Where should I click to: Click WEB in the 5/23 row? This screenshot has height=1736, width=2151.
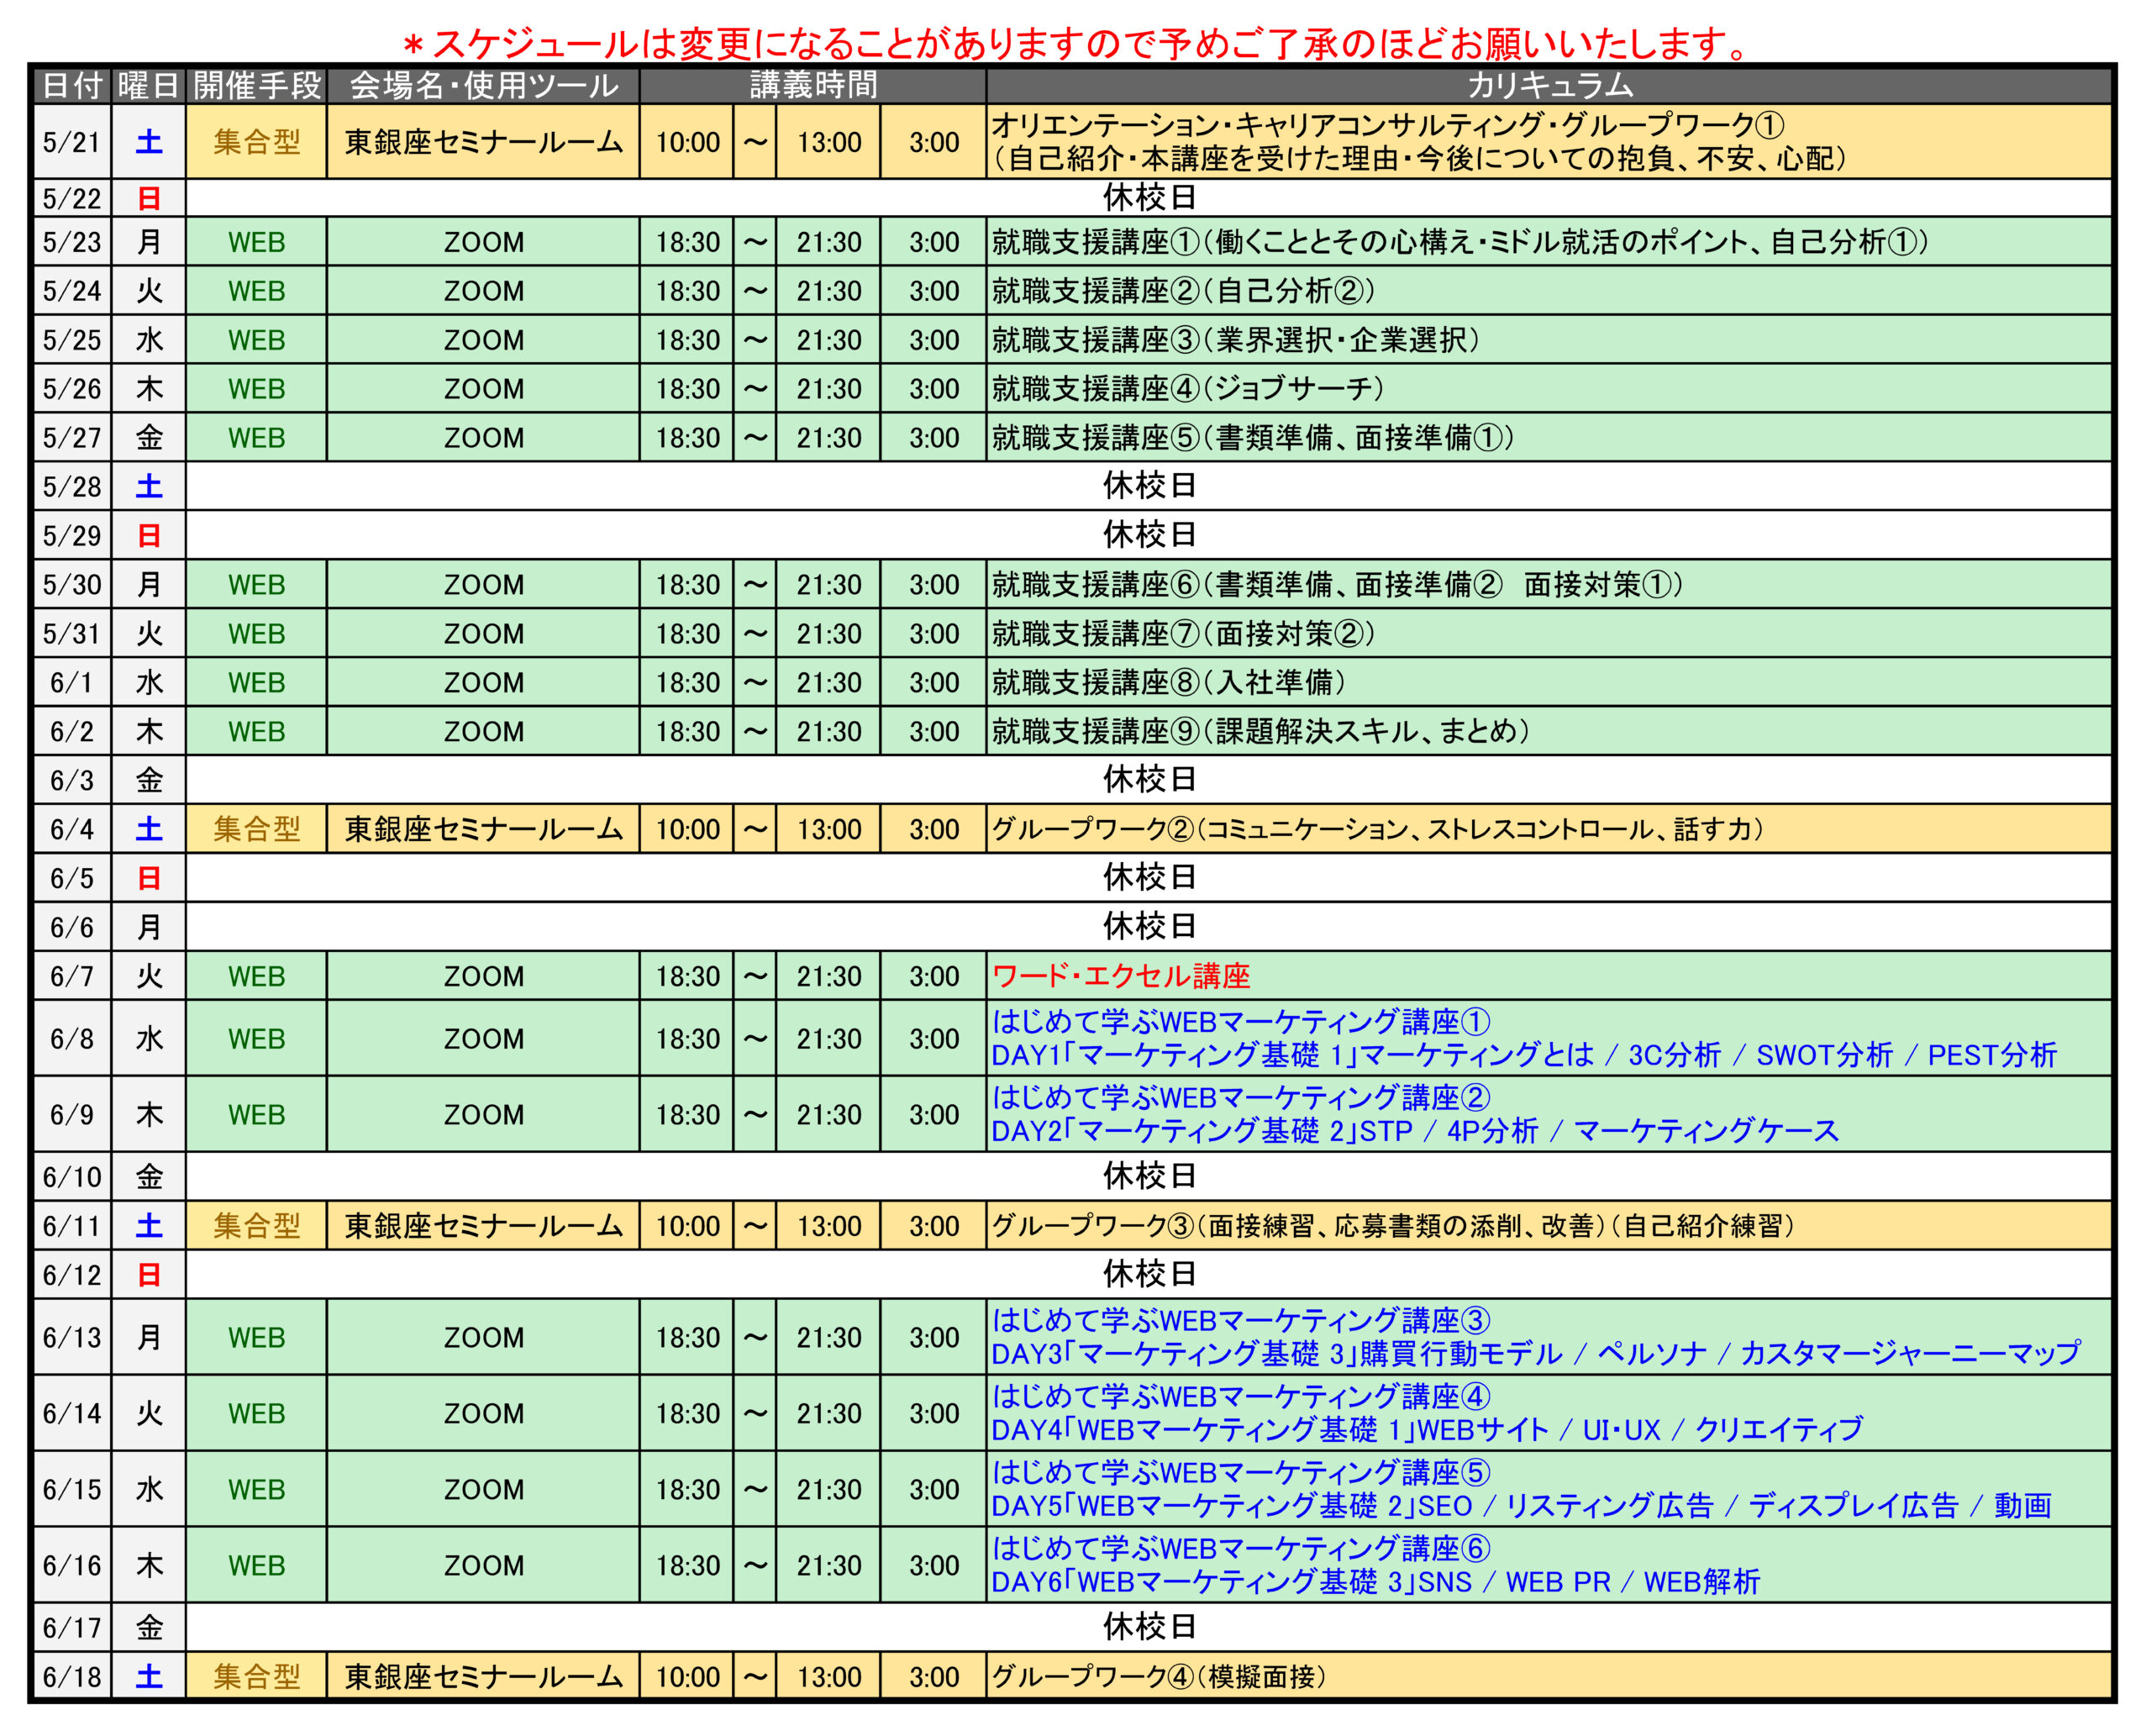tap(257, 242)
